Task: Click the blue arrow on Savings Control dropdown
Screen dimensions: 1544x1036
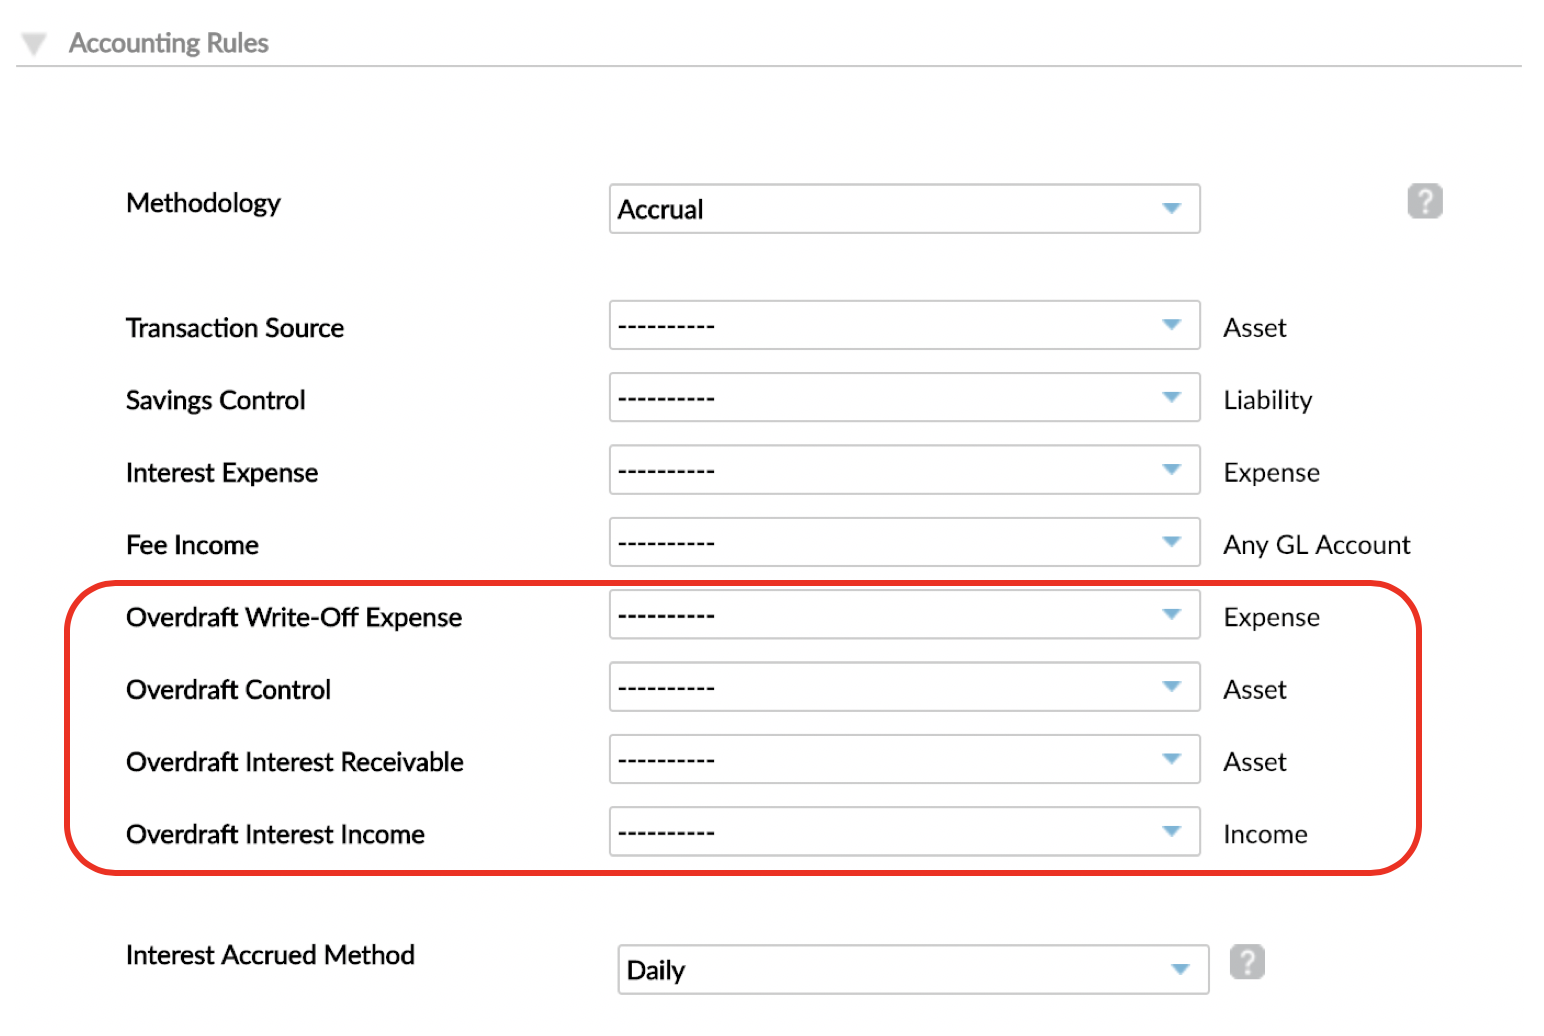Action: [x=1171, y=397]
